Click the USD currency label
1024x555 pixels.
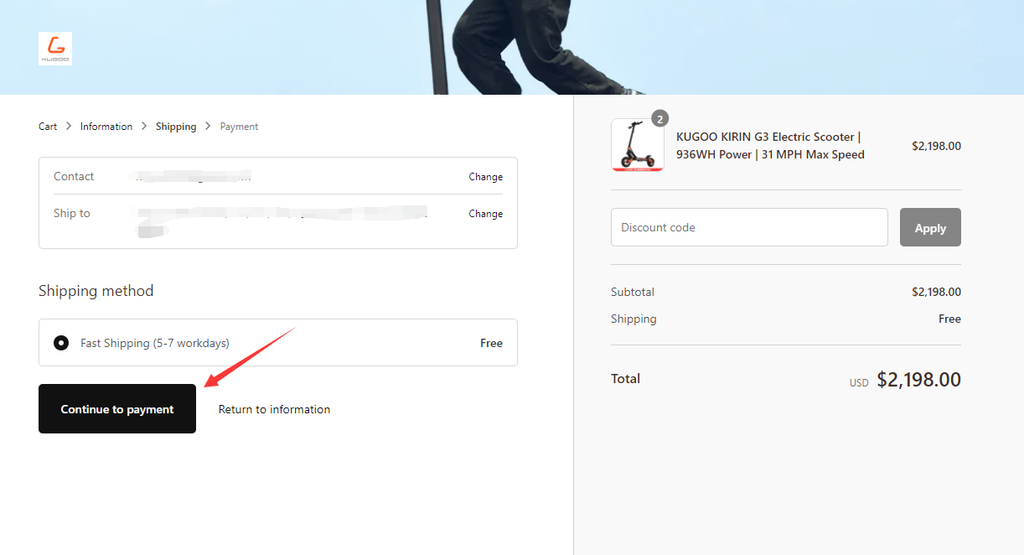coord(859,383)
